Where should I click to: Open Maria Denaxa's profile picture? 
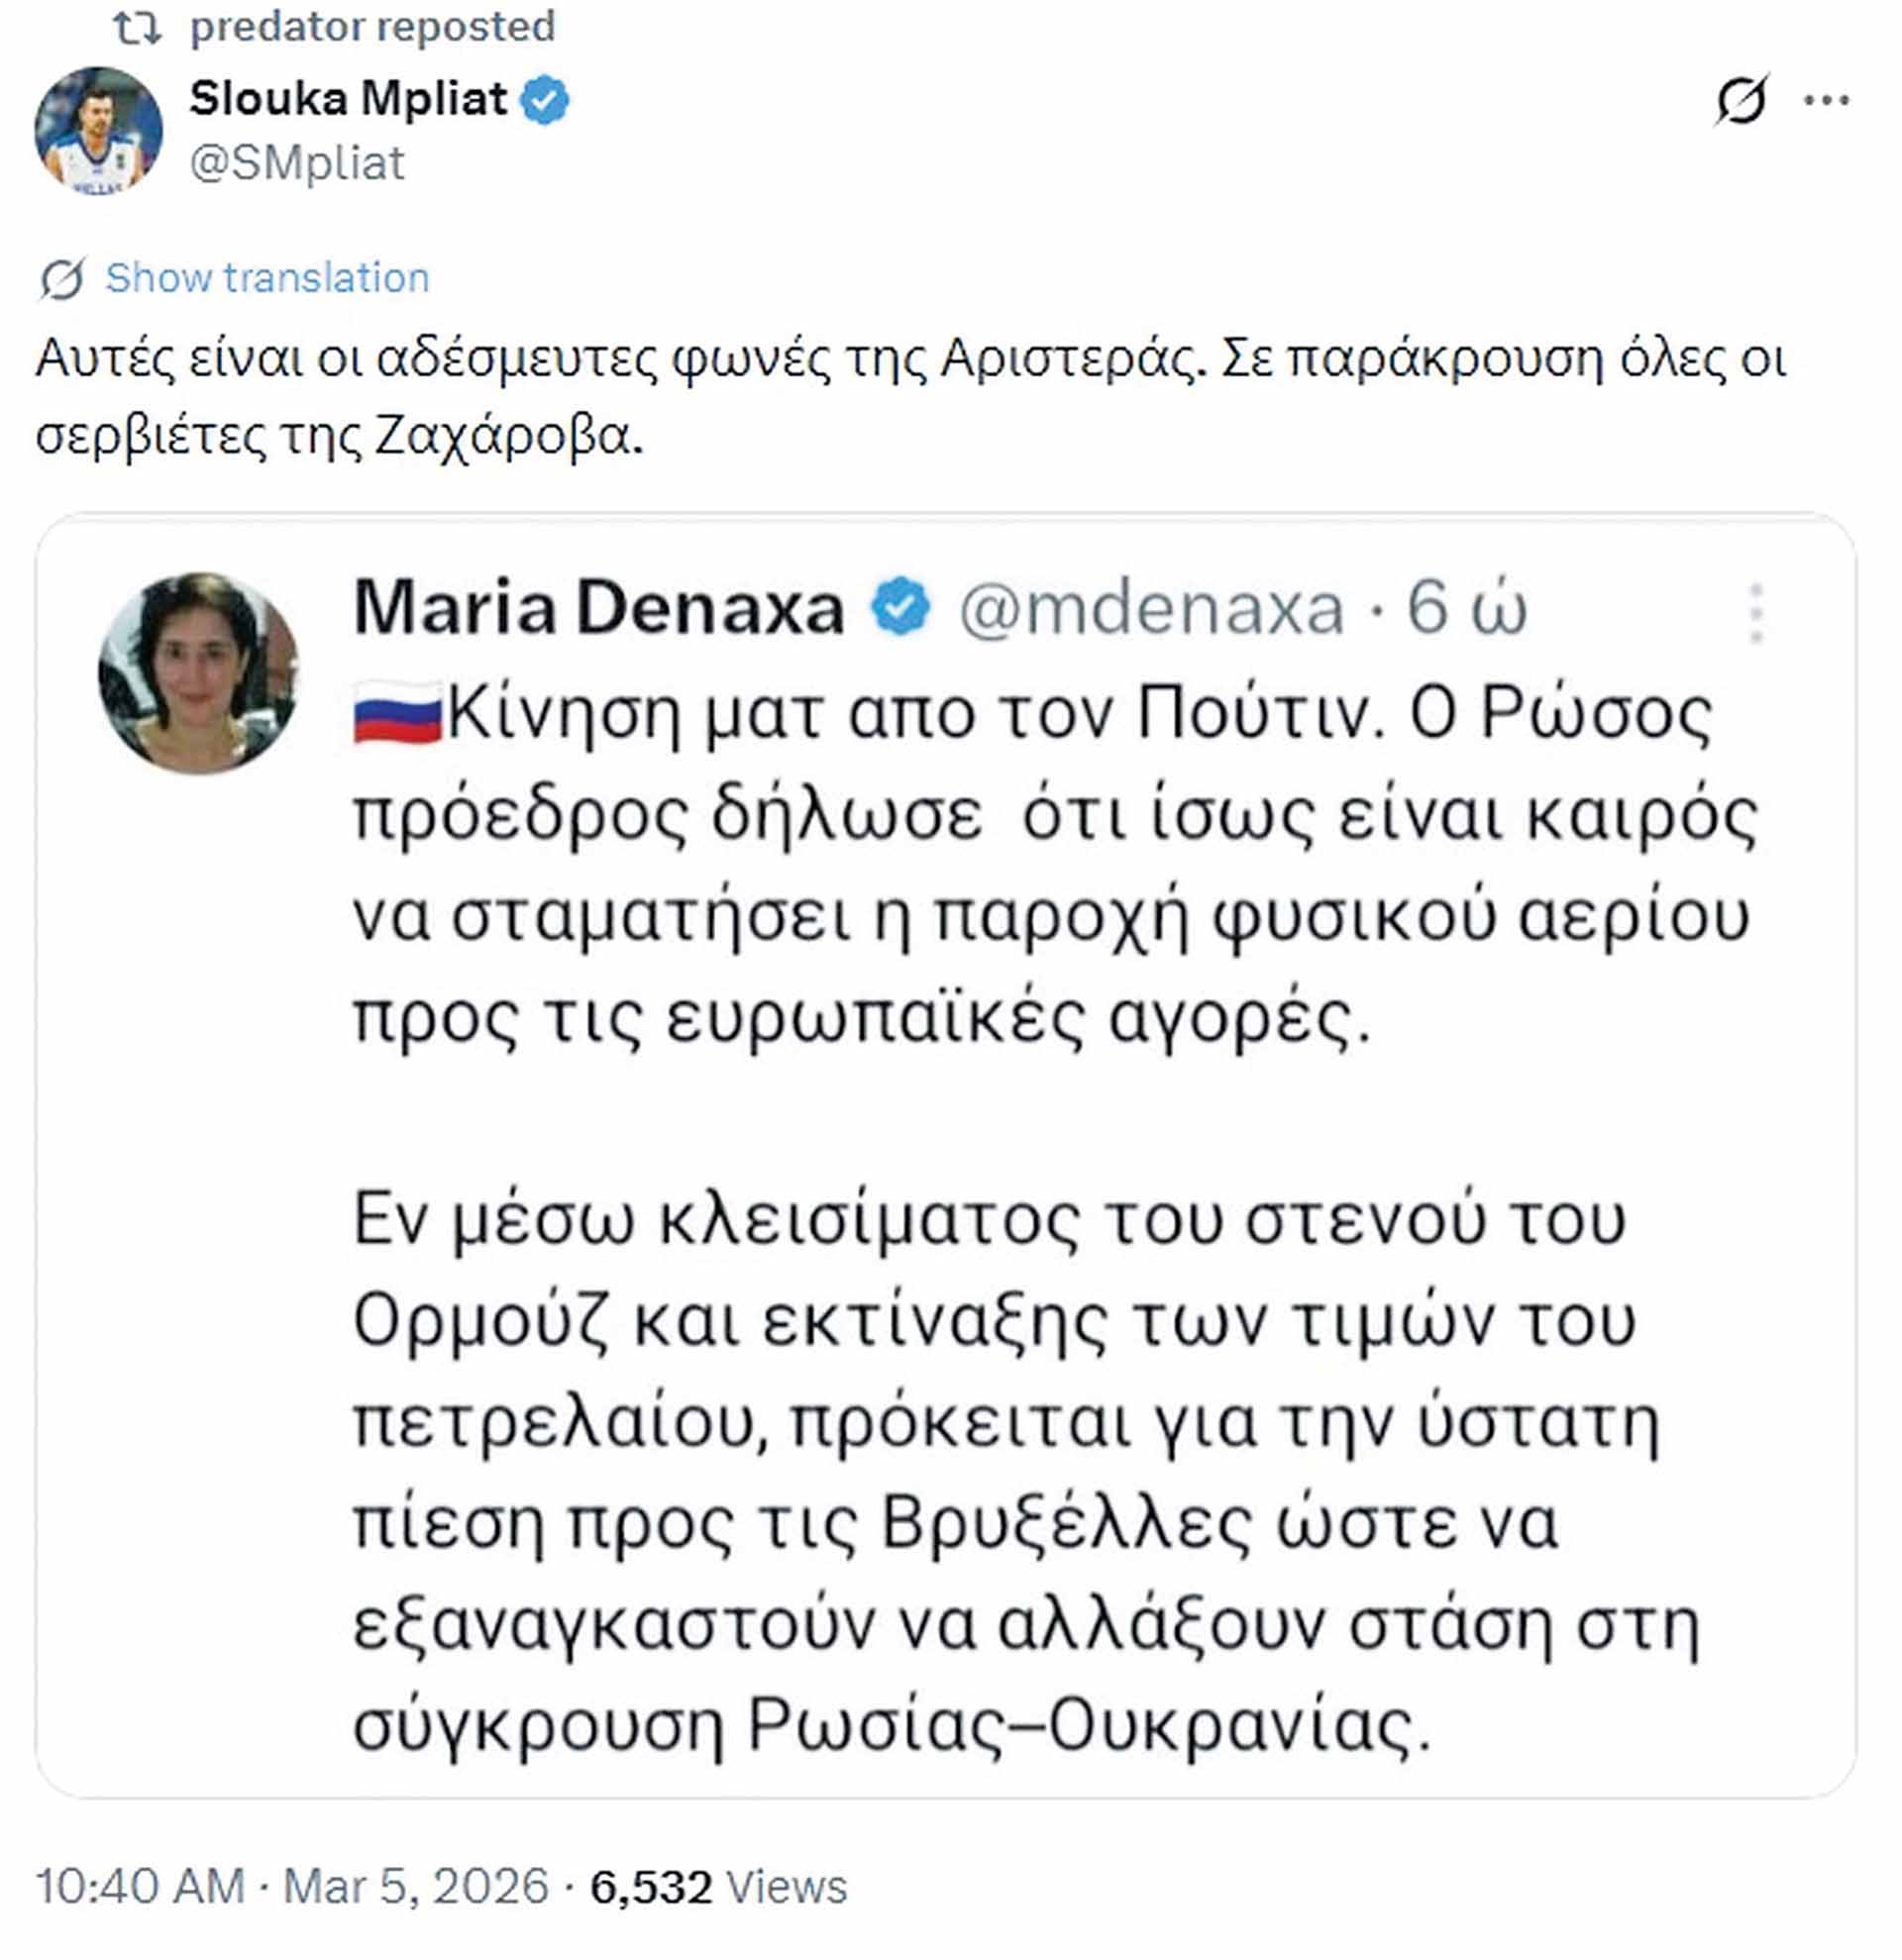coord(199,673)
